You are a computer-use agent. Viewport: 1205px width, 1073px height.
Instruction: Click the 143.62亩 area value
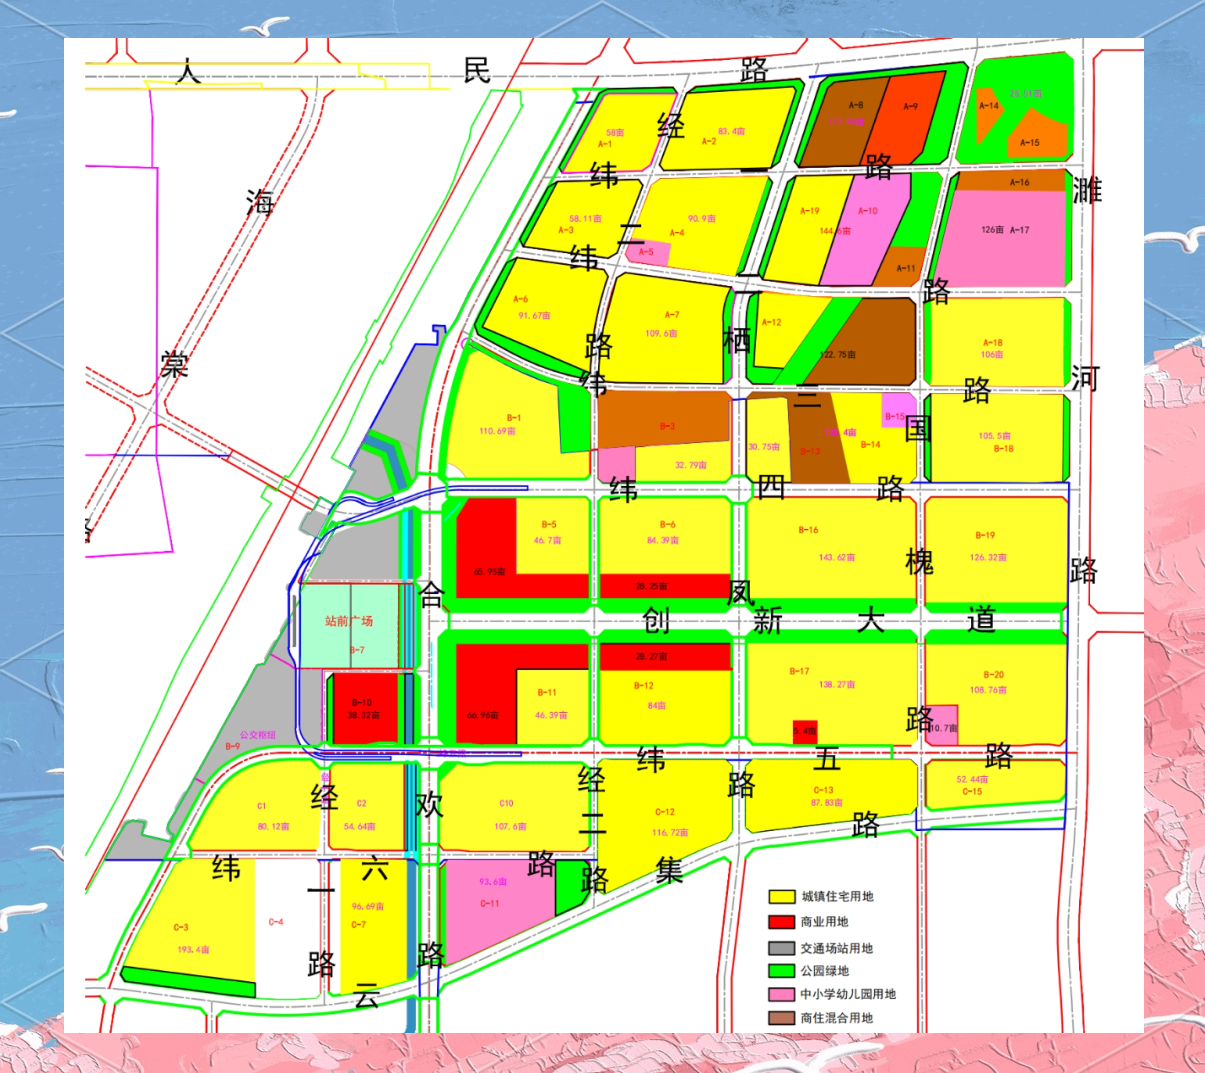coord(837,558)
